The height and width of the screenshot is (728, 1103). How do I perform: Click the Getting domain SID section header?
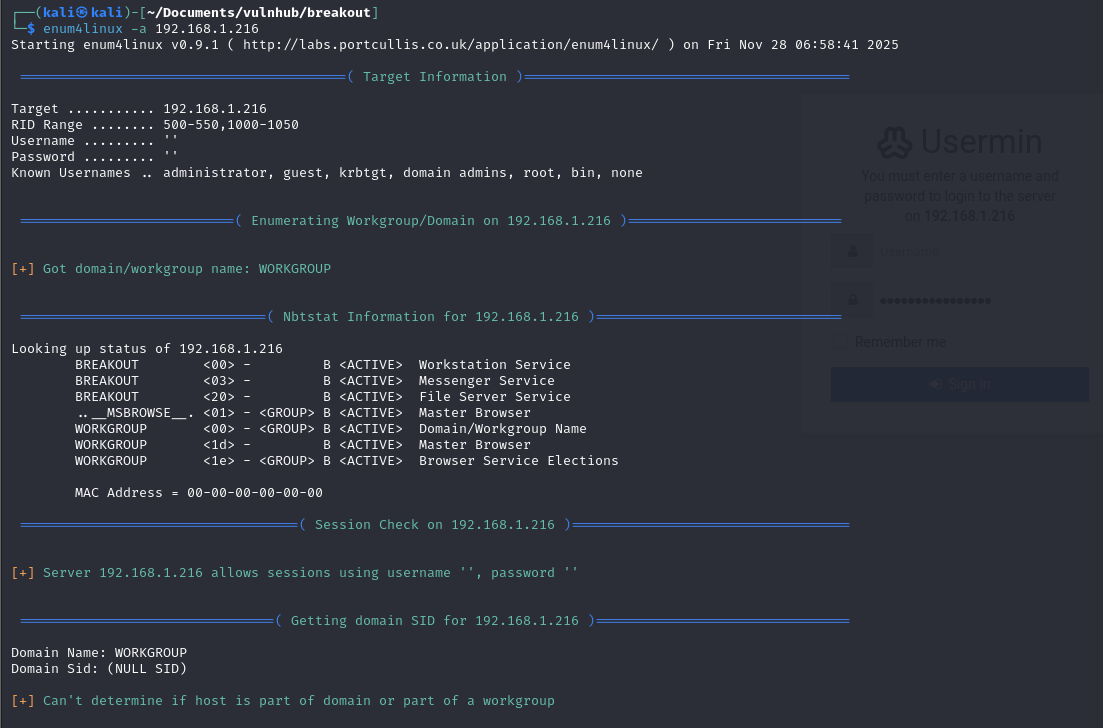point(435,621)
